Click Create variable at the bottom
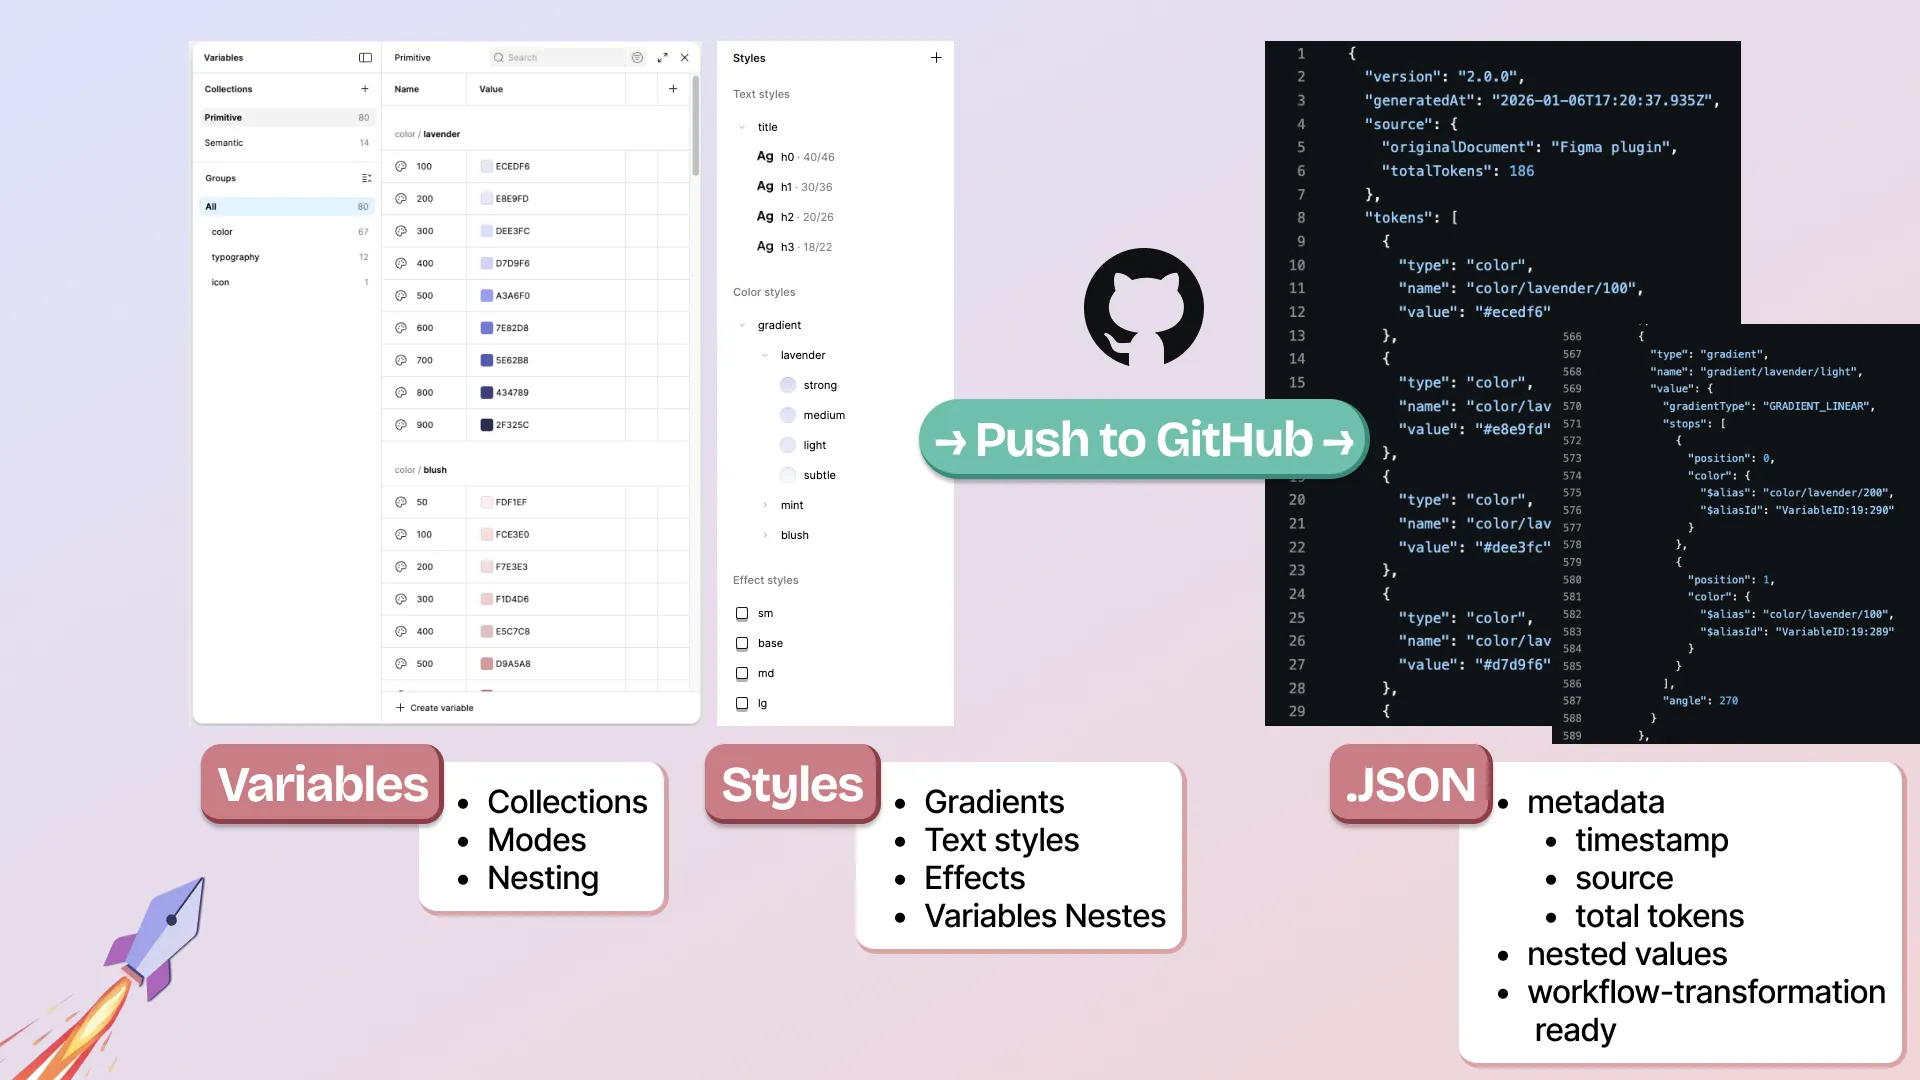Viewport: 1920px width, 1080px height. (x=435, y=708)
